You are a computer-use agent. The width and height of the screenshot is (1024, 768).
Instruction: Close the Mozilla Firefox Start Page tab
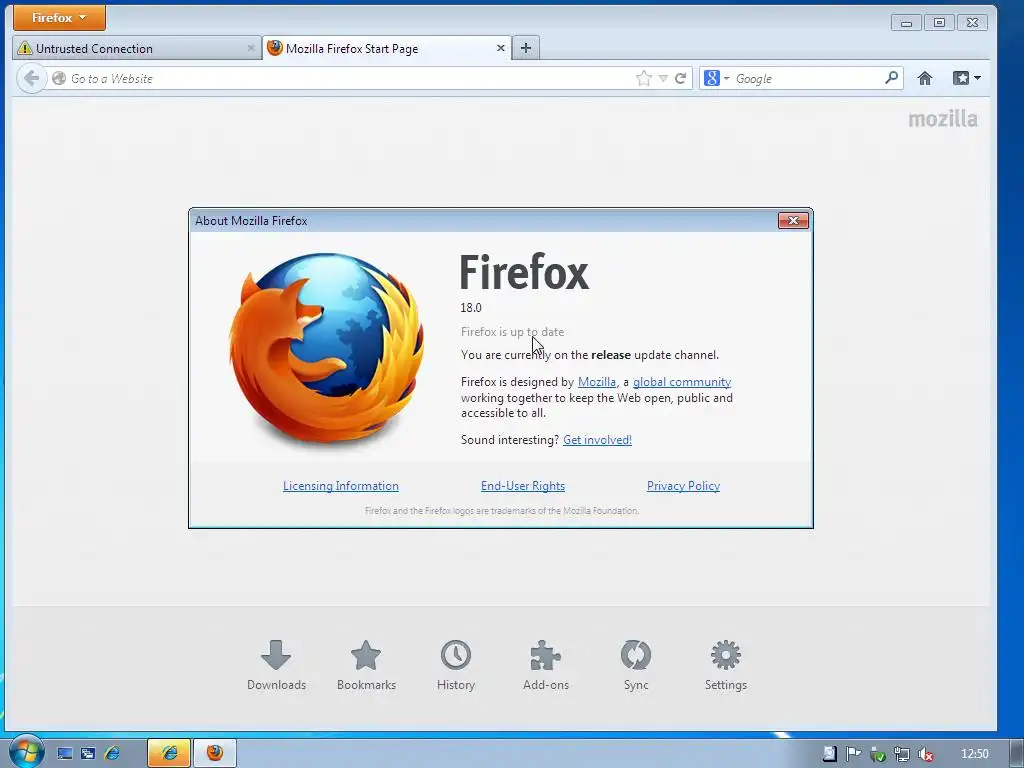(x=501, y=48)
